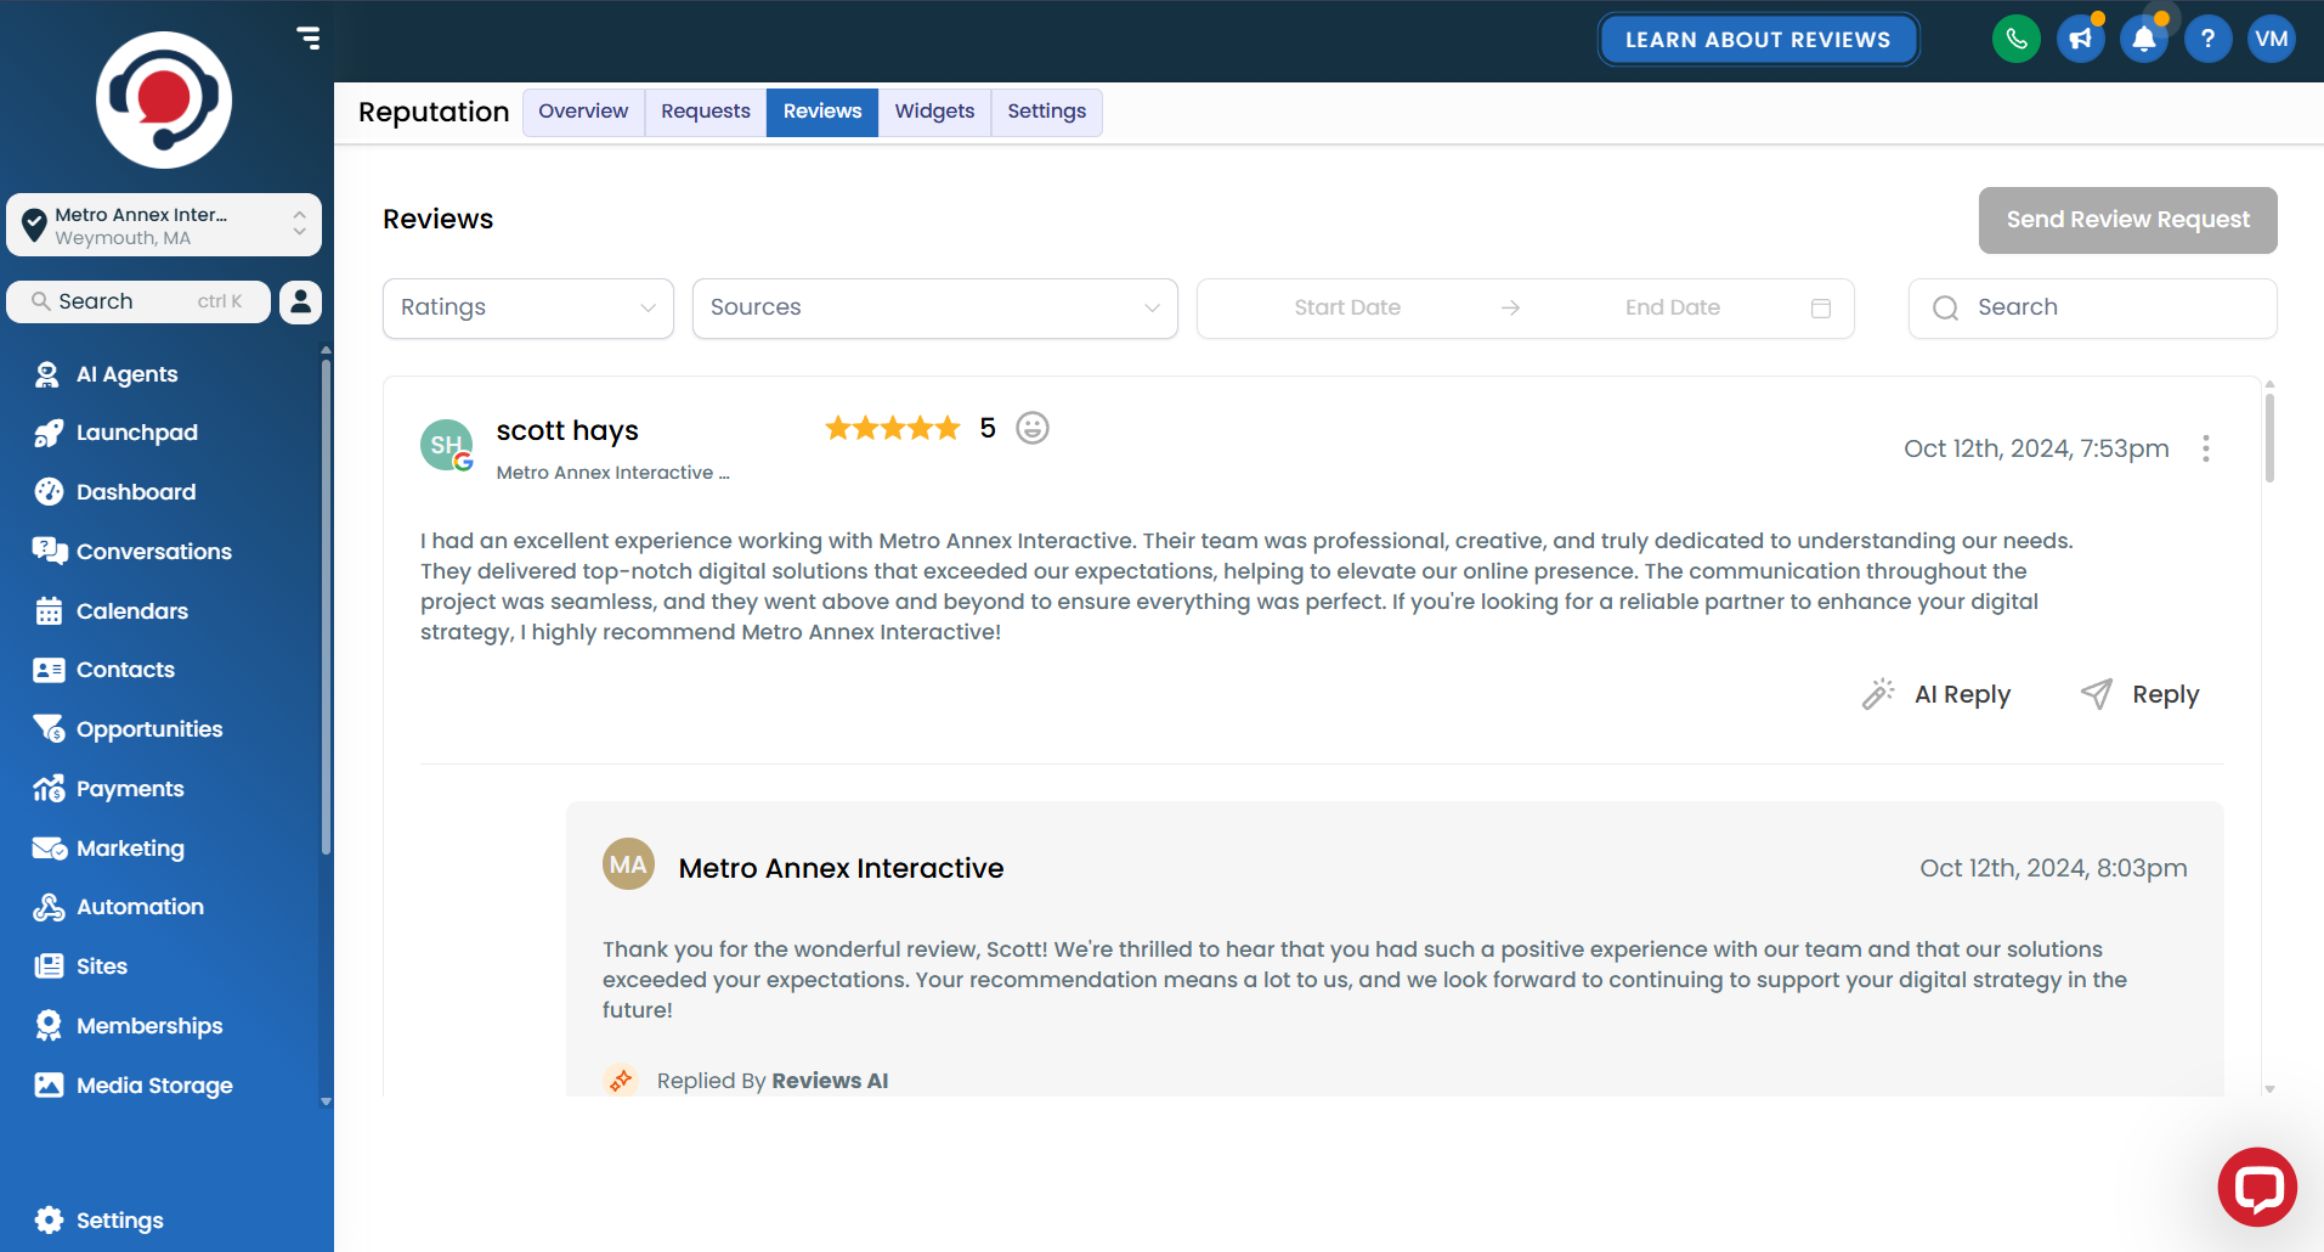Switch to the Requests tab
Image resolution: width=2324 pixels, height=1252 pixels.
coord(705,111)
